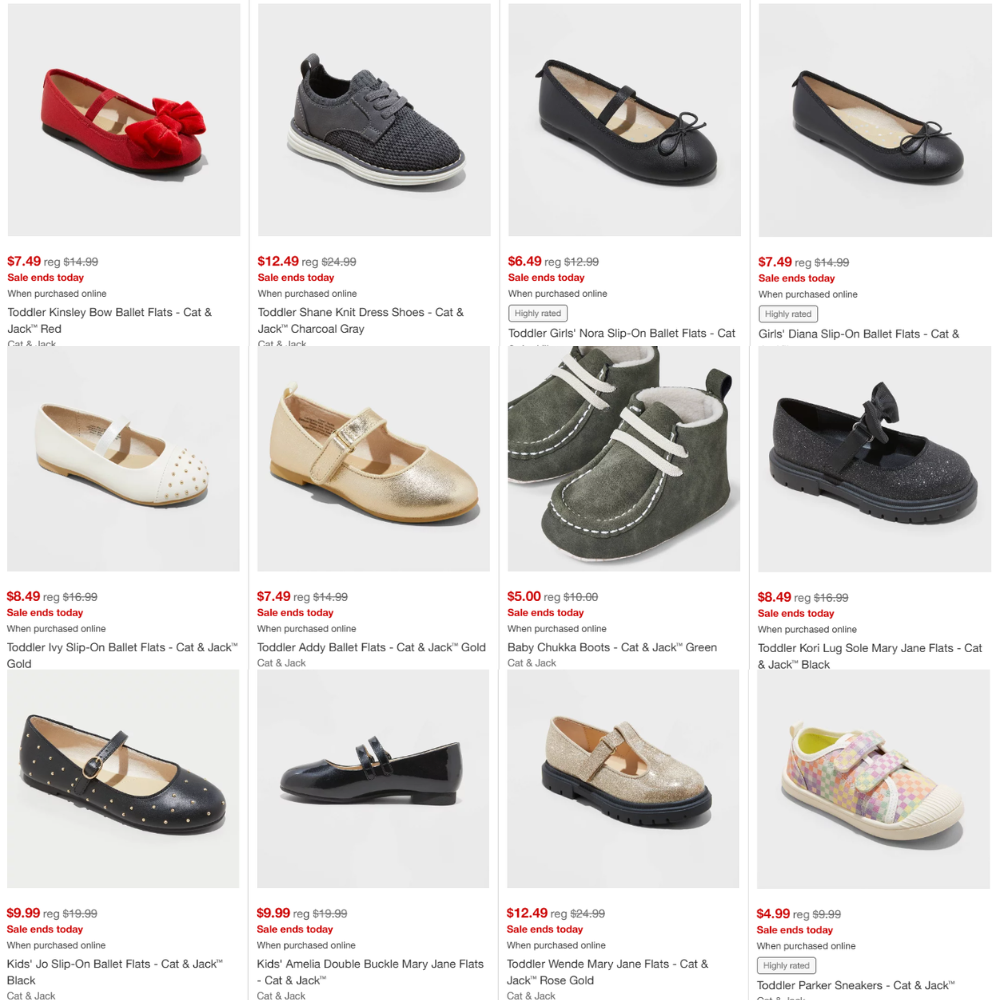Select the Amelia Double Buckle Mary Jane photo

(373, 779)
